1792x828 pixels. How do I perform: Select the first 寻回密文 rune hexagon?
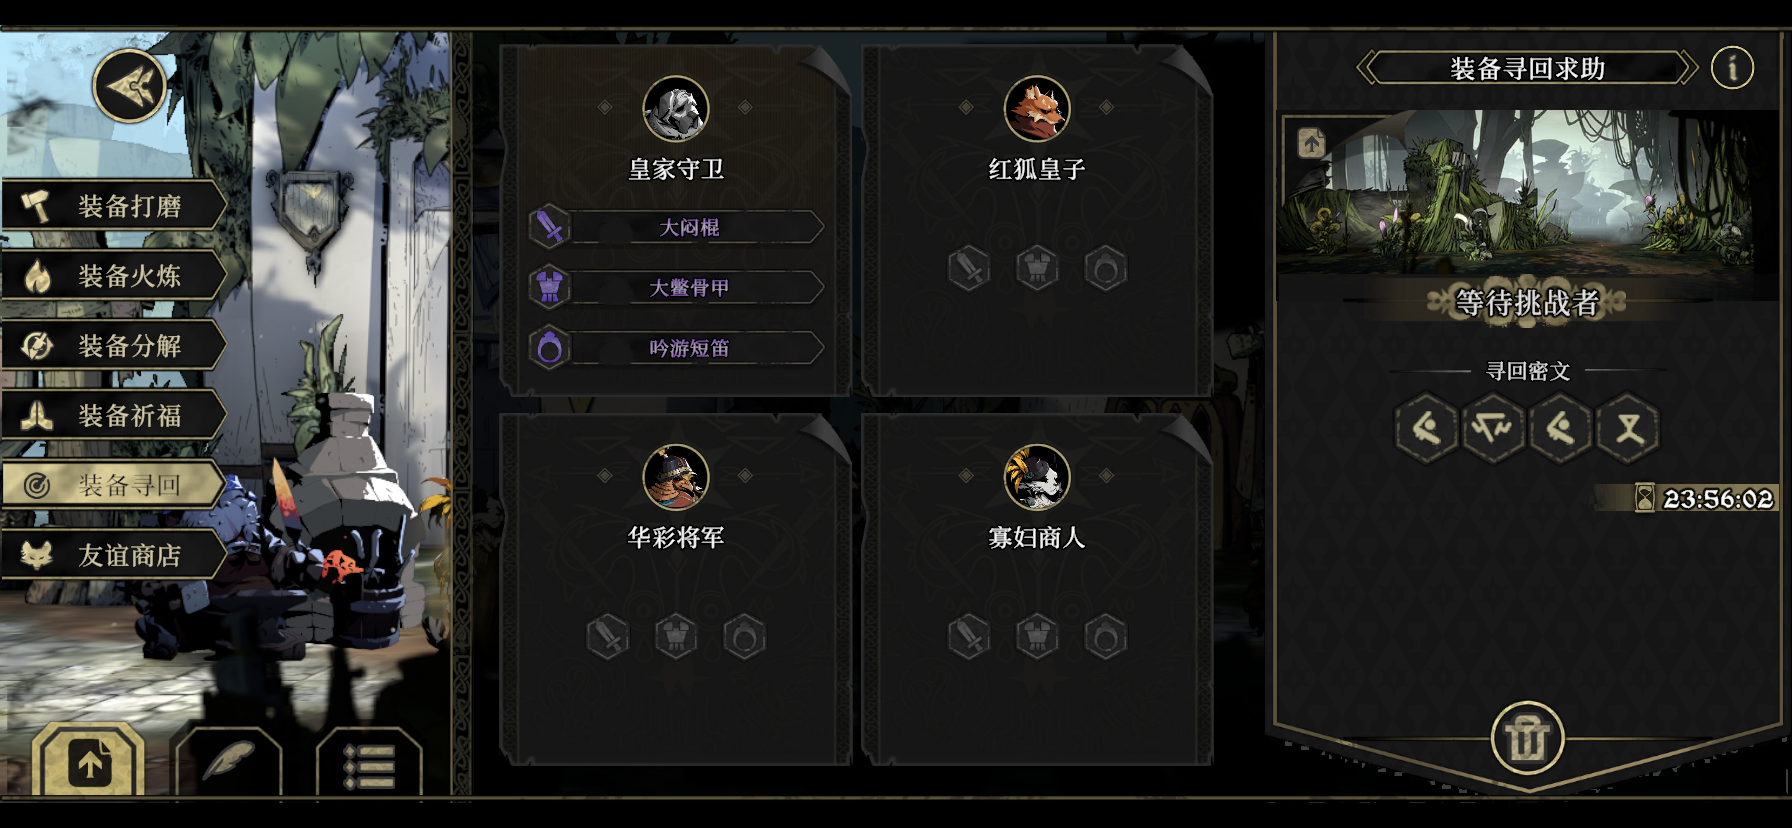tap(1426, 429)
